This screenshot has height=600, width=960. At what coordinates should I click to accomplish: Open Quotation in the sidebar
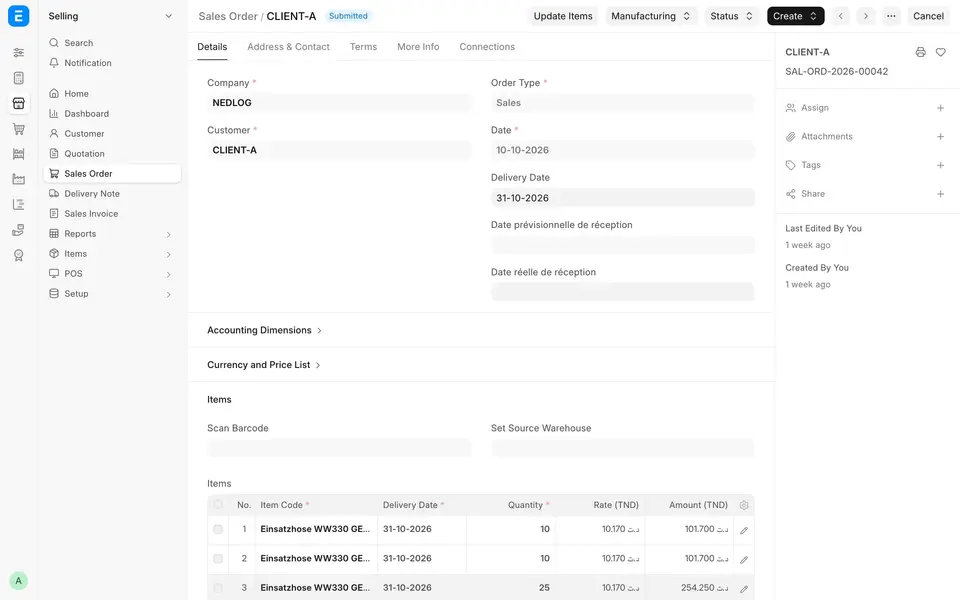(112, 154)
